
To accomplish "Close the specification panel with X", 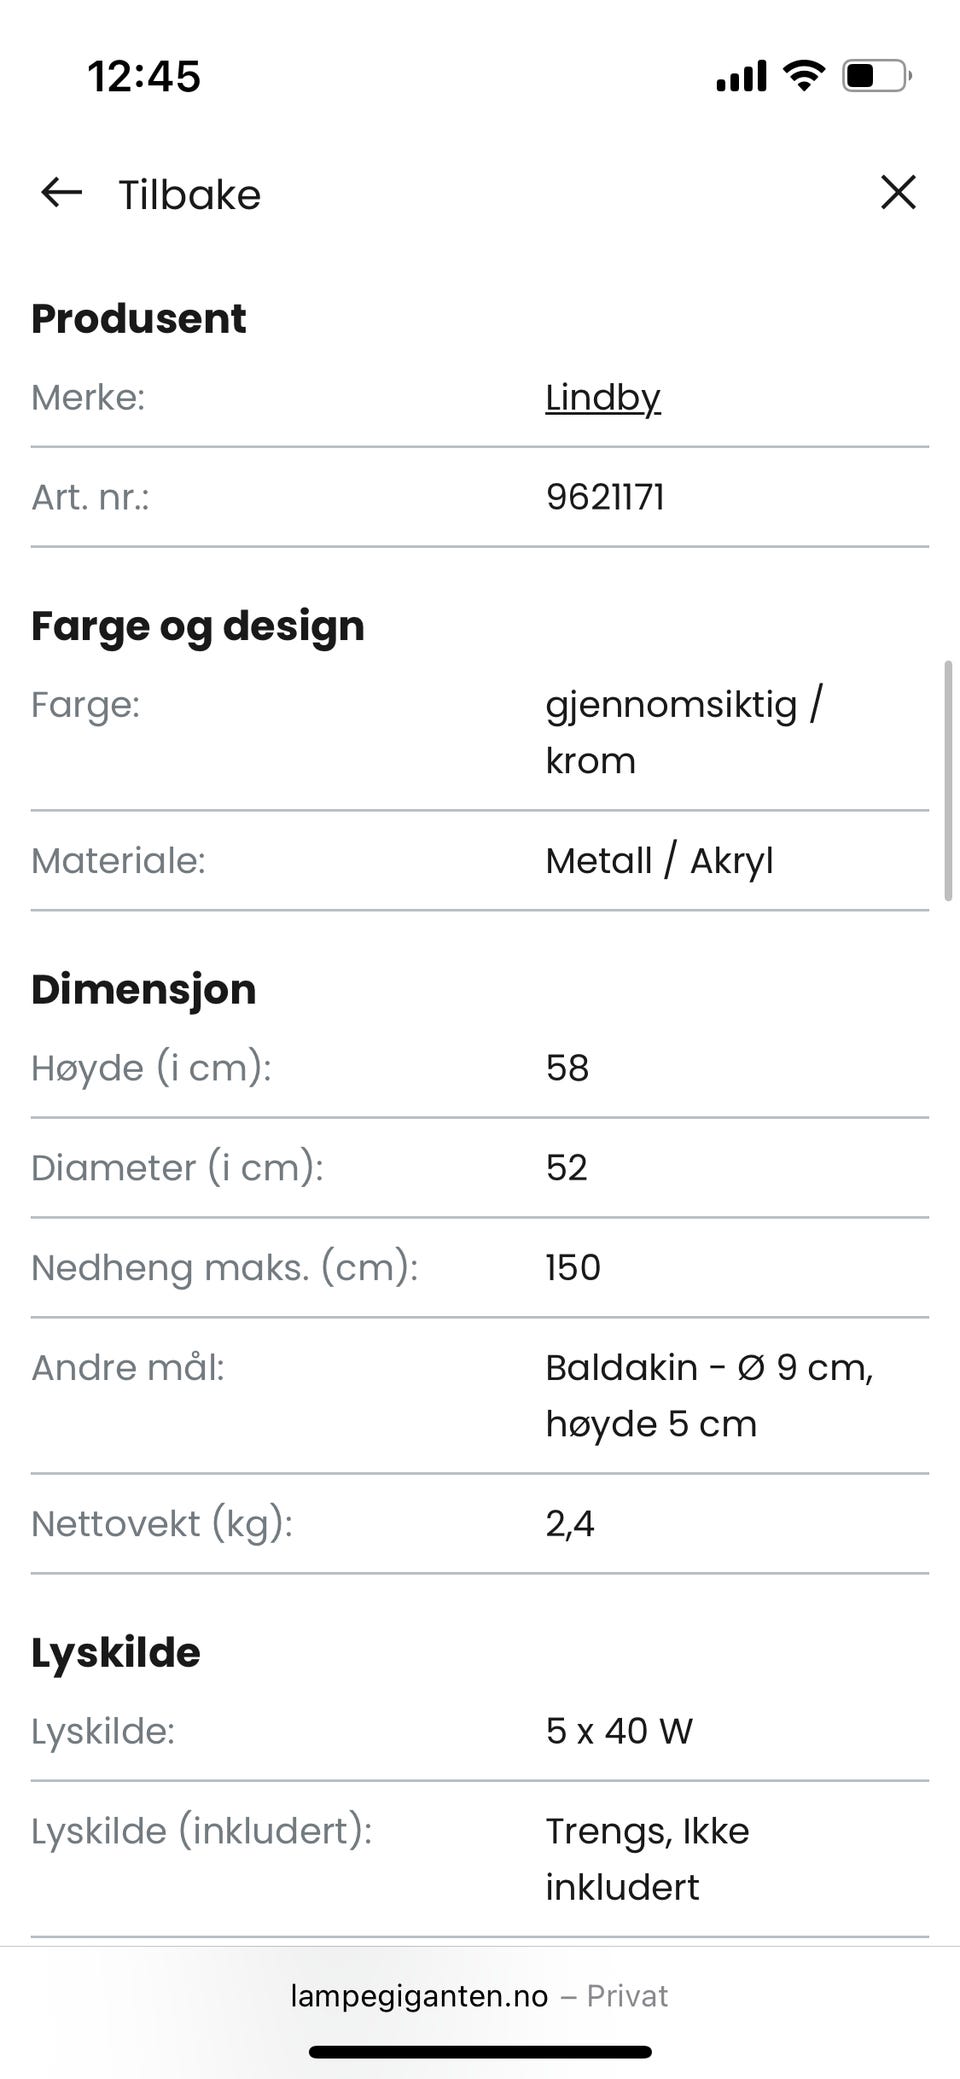I will (x=898, y=192).
